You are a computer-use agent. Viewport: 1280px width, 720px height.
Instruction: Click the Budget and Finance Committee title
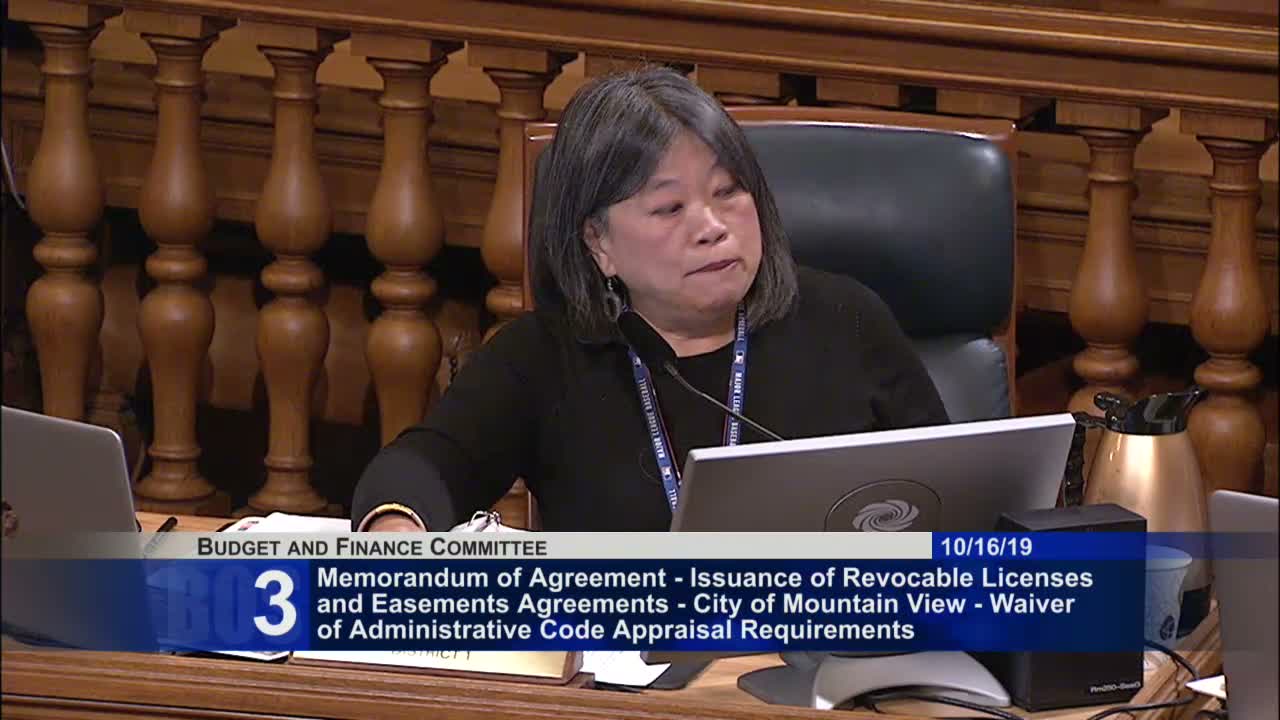click(x=372, y=547)
